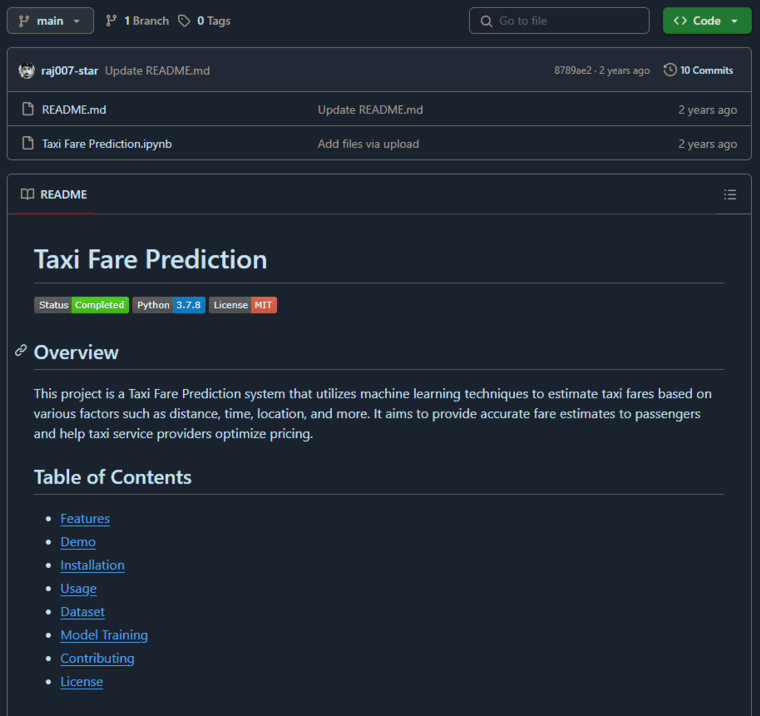Viewport: 760px width, 716px height.
Task: Open the main branch selector dropdown
Action: coord(50,21)
